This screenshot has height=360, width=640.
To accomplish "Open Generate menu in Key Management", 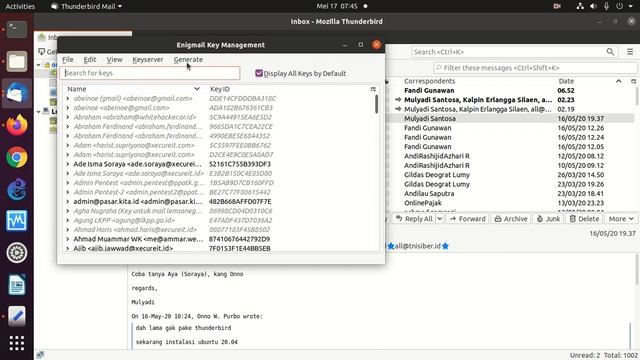I will (188, 60).
